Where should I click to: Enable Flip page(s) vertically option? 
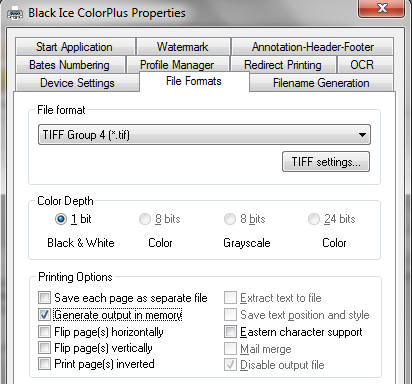(x=44, y=348)
